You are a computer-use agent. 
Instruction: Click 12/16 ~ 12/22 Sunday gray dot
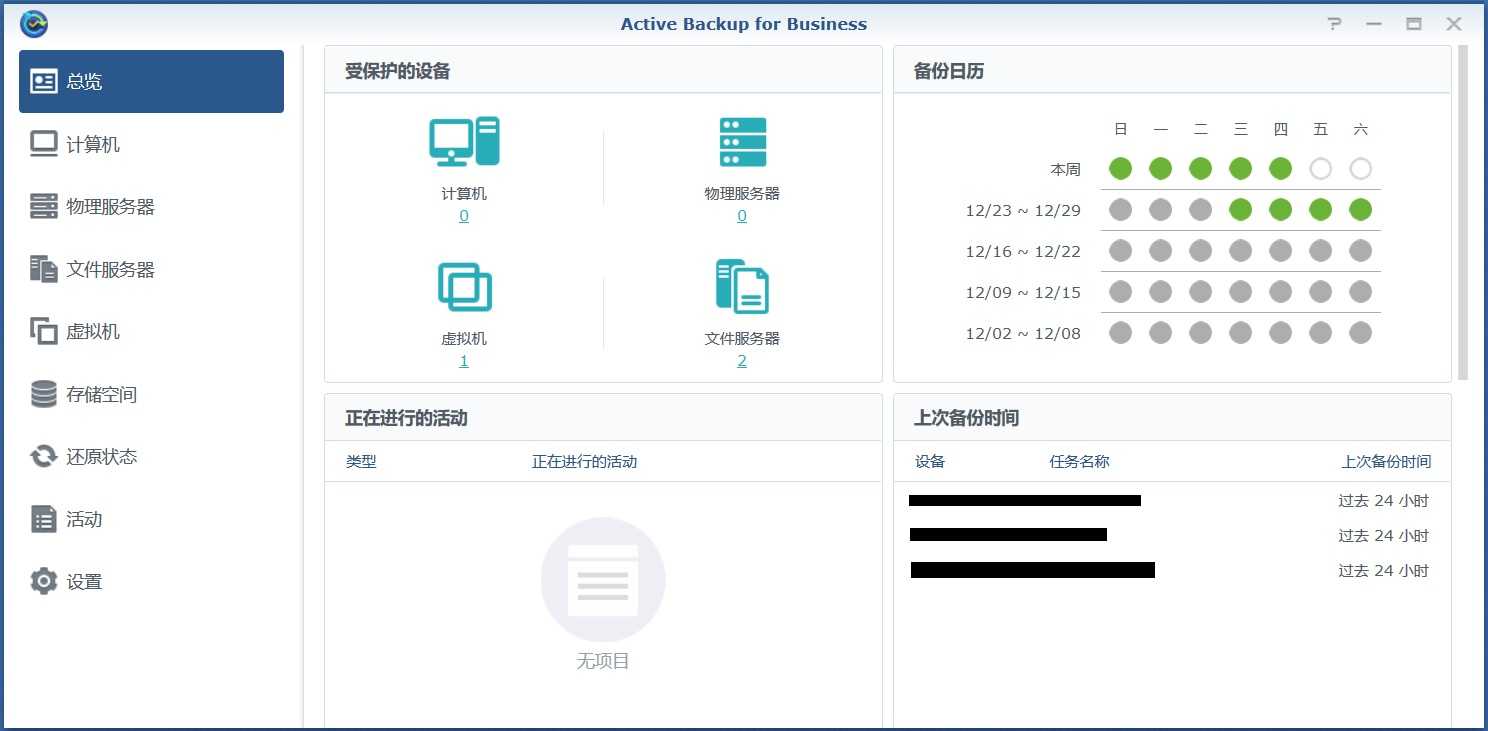1121,251
